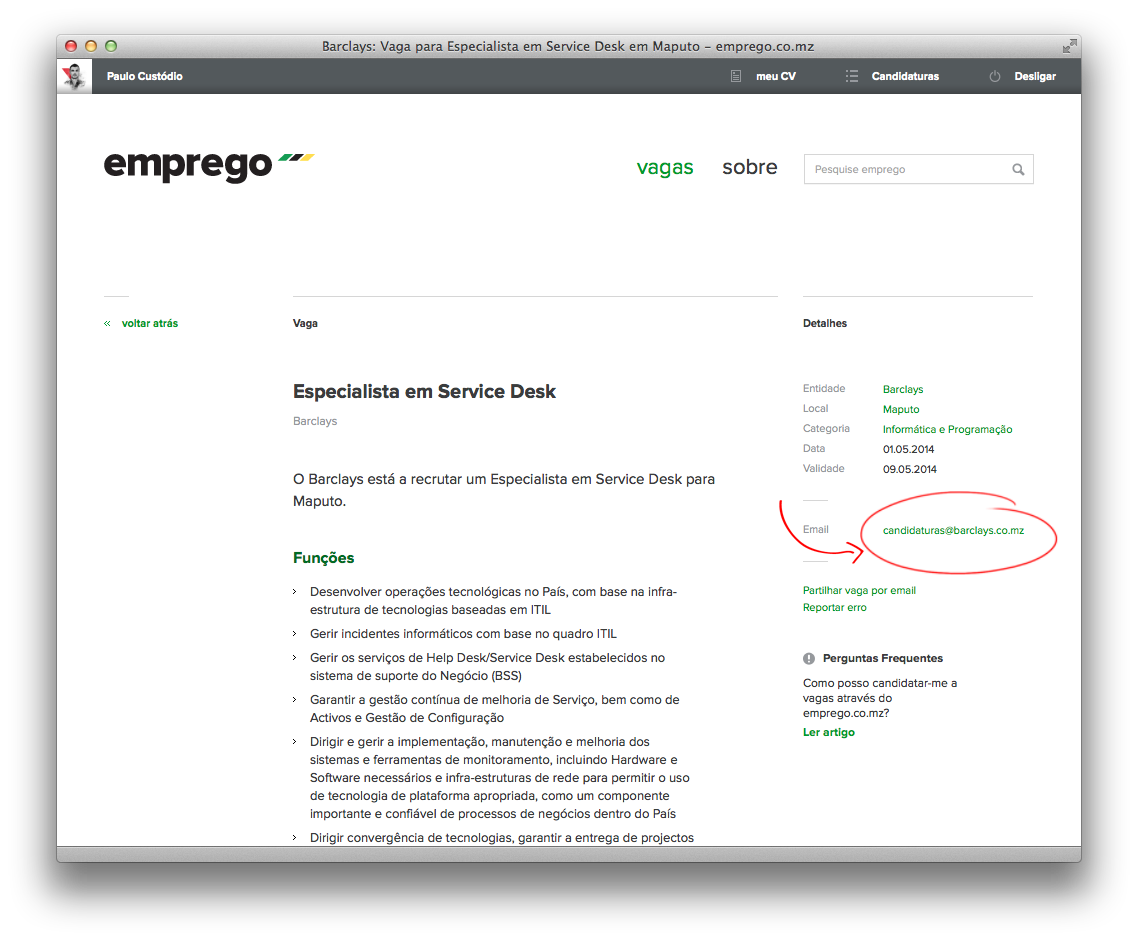Open Informática e Programação category link
This screenshot has height=941, width=1138.
click(947, 430)
